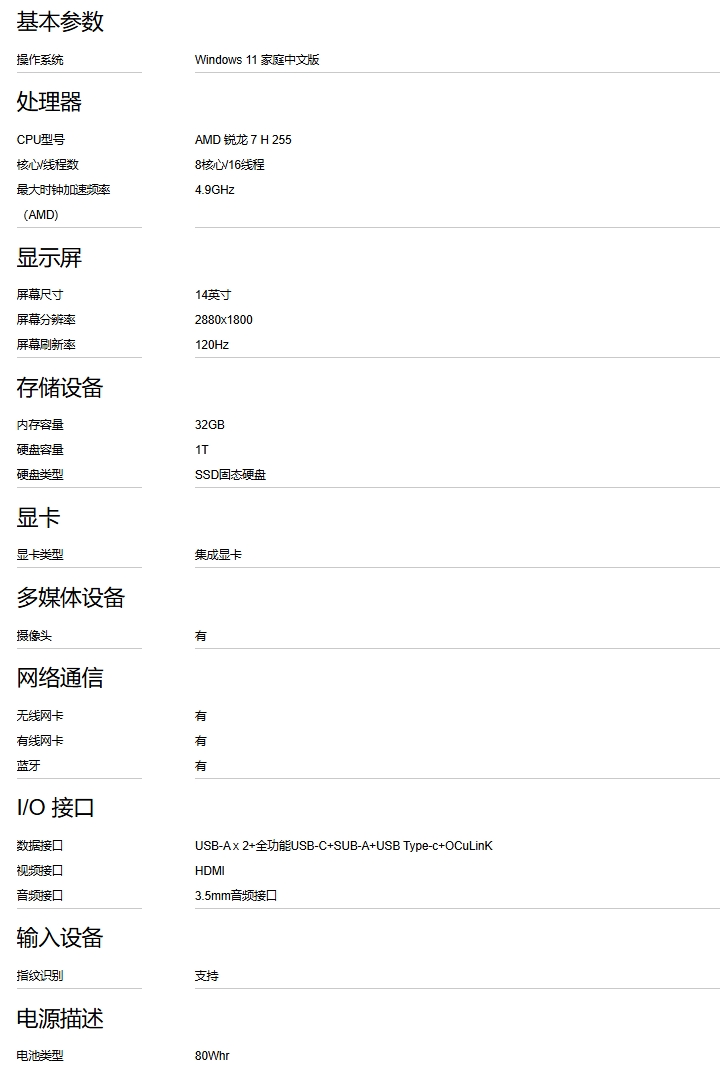The width and height of the screenshot is (720, 1066).
Task: Click the 蓝牙 label
Action: pyautogui.click(x=29, y=766)
